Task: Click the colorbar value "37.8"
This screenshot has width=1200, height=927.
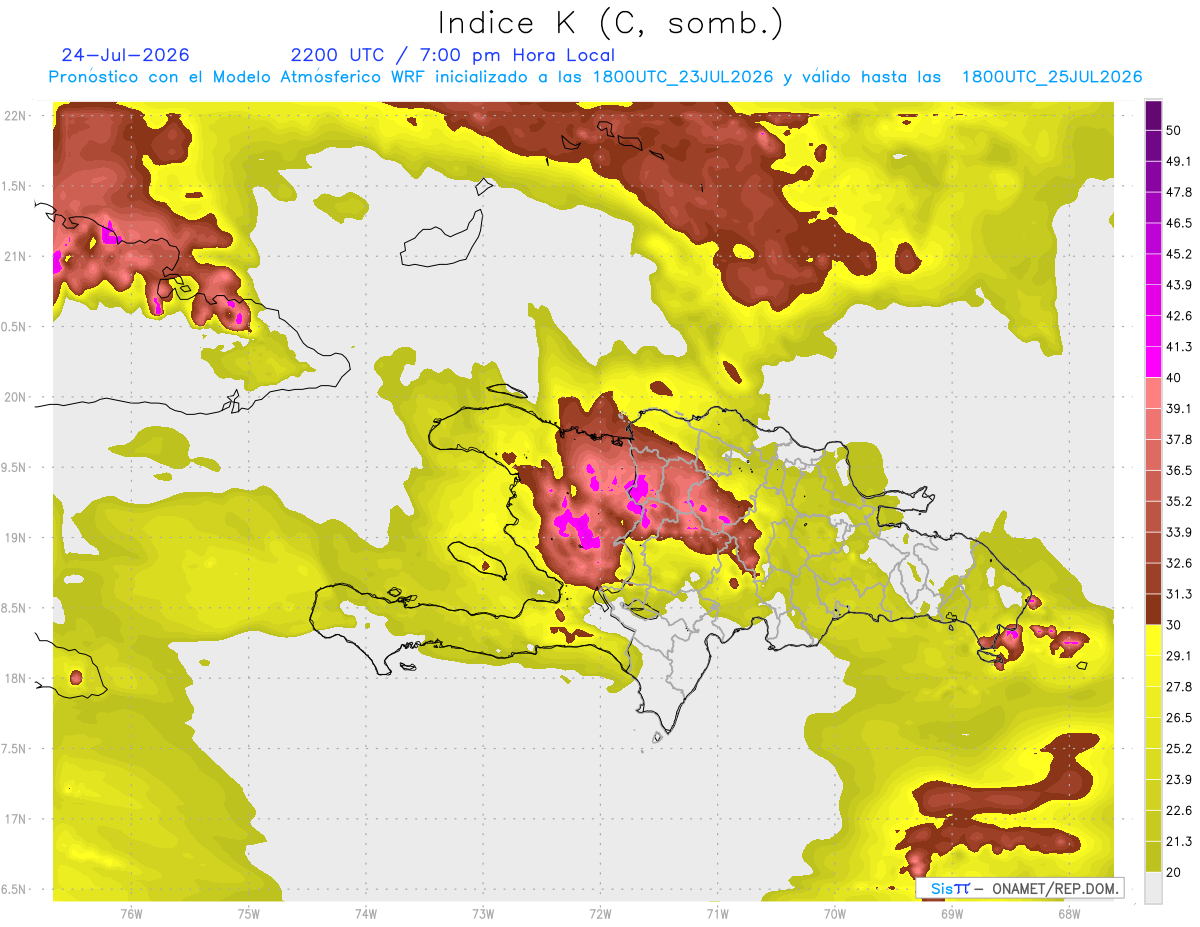Action: [x=1179, y=439]
